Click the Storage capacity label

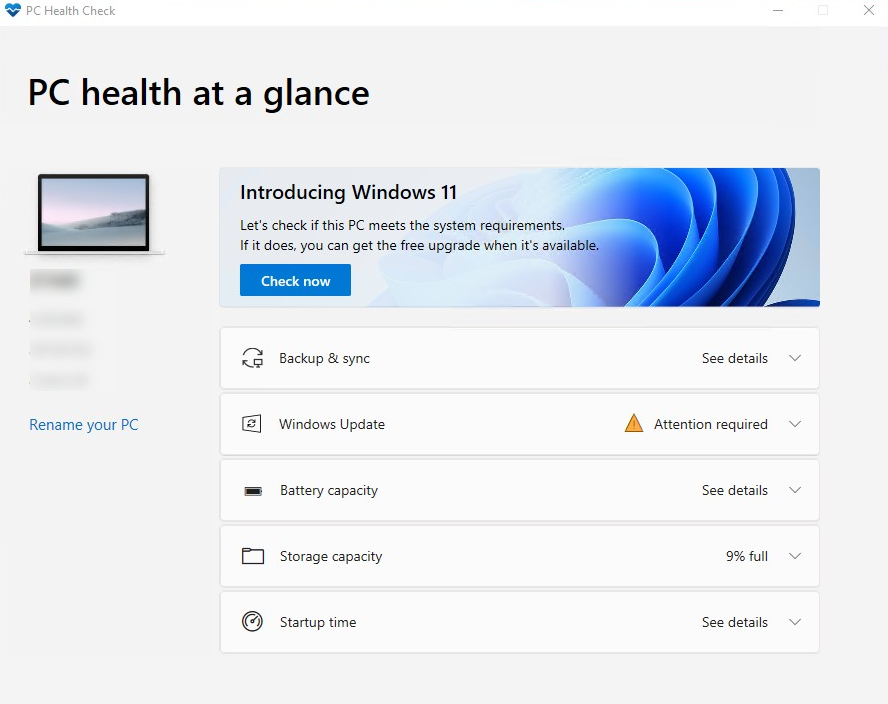(x=331, y=557)
